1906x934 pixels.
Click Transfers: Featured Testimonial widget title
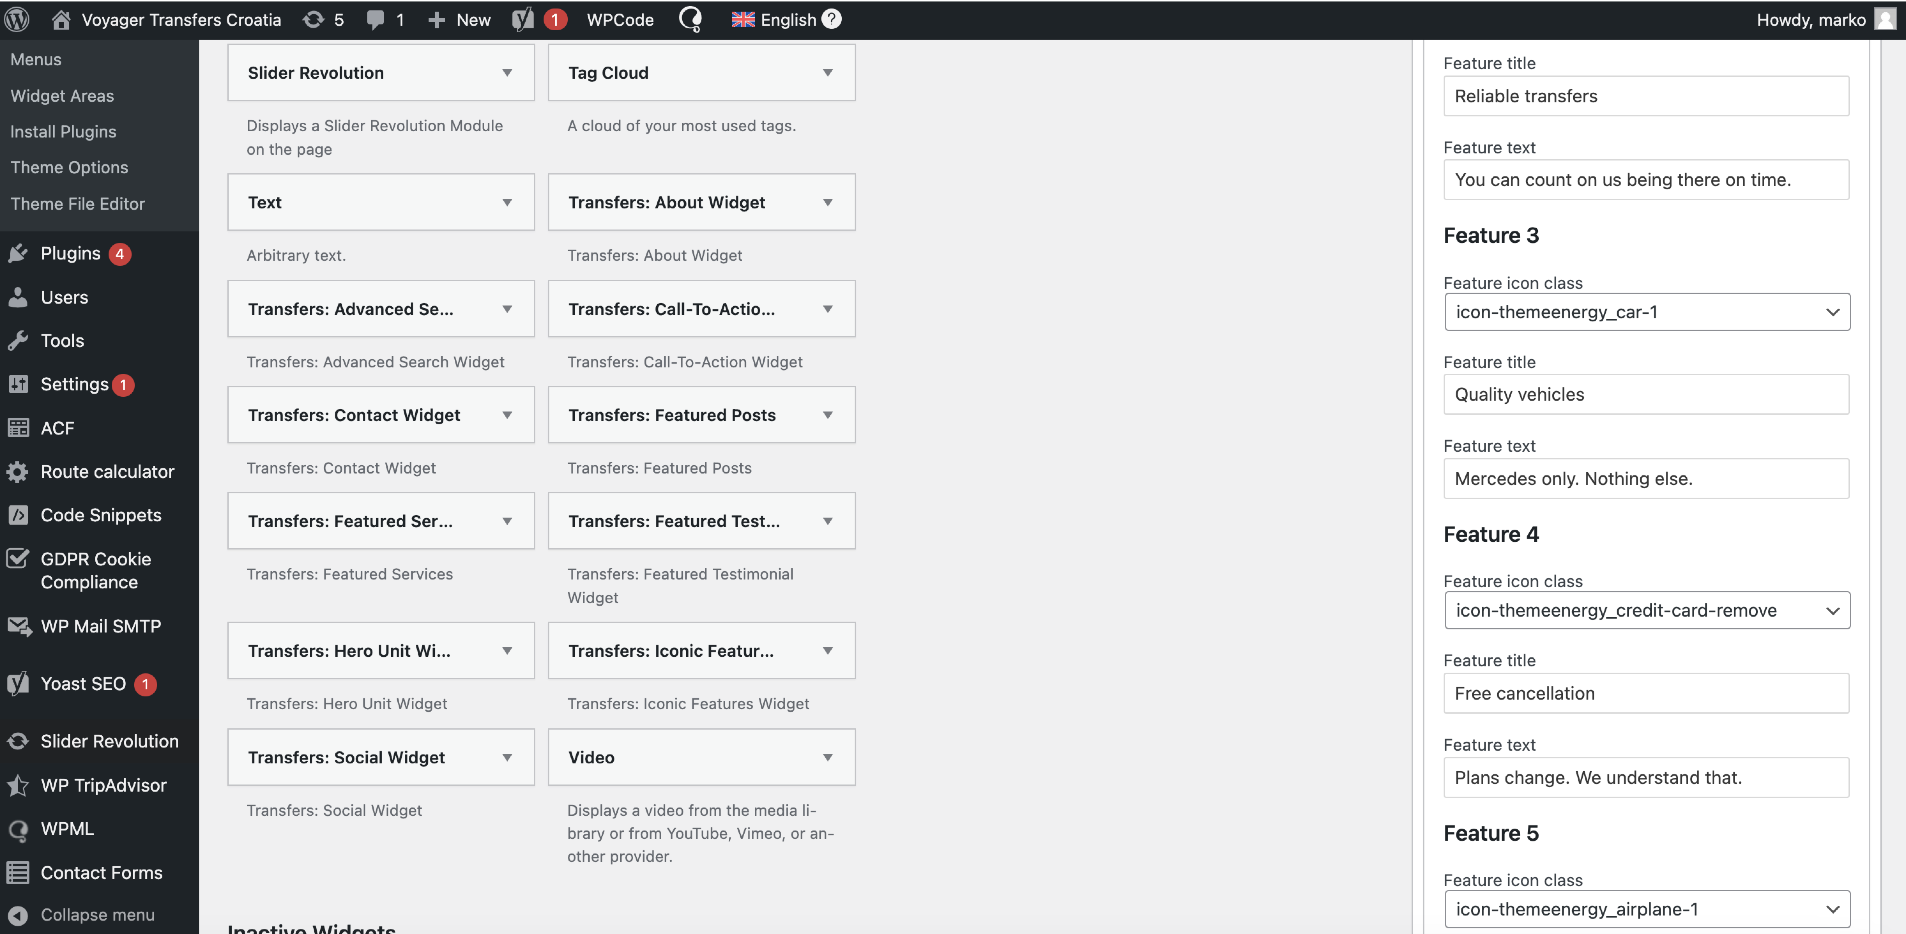pos(674,521)
